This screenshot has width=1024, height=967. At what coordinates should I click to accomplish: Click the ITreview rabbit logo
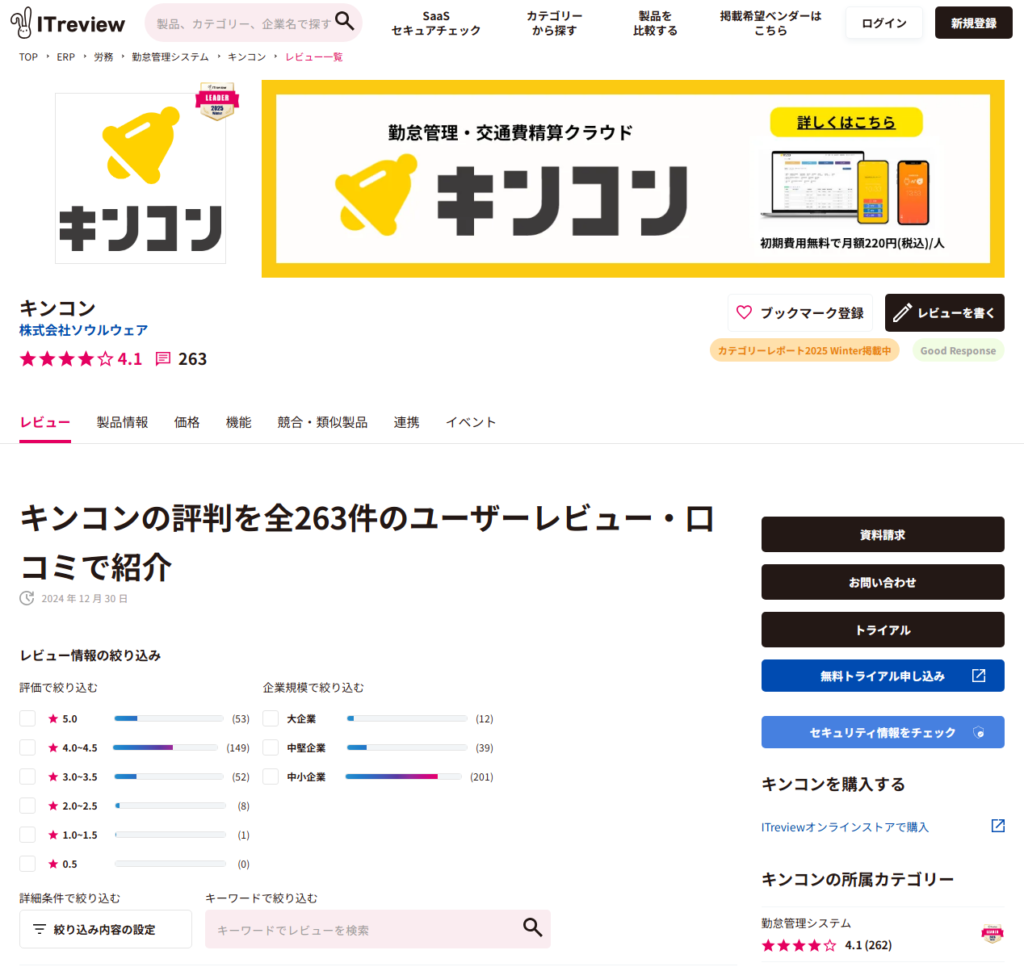(x=67, y=23)
